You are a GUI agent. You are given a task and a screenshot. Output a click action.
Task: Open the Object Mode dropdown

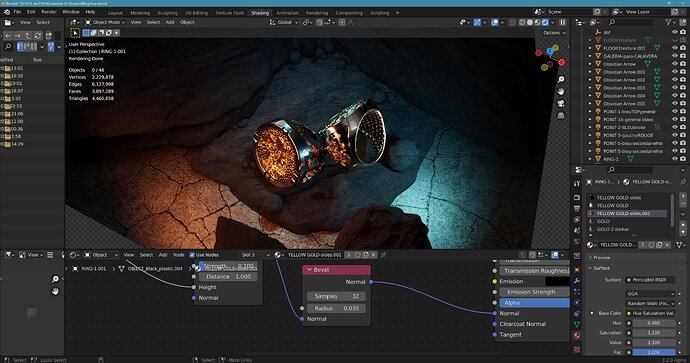(x=105, y=22)
